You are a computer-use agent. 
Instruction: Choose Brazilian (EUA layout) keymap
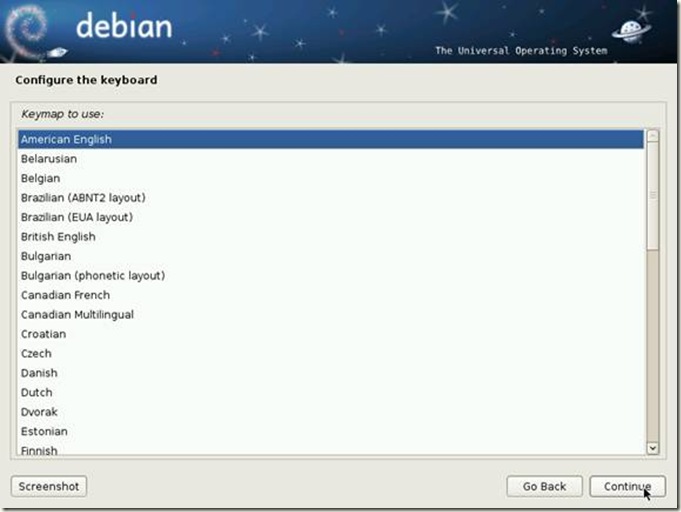coord(331,217)
